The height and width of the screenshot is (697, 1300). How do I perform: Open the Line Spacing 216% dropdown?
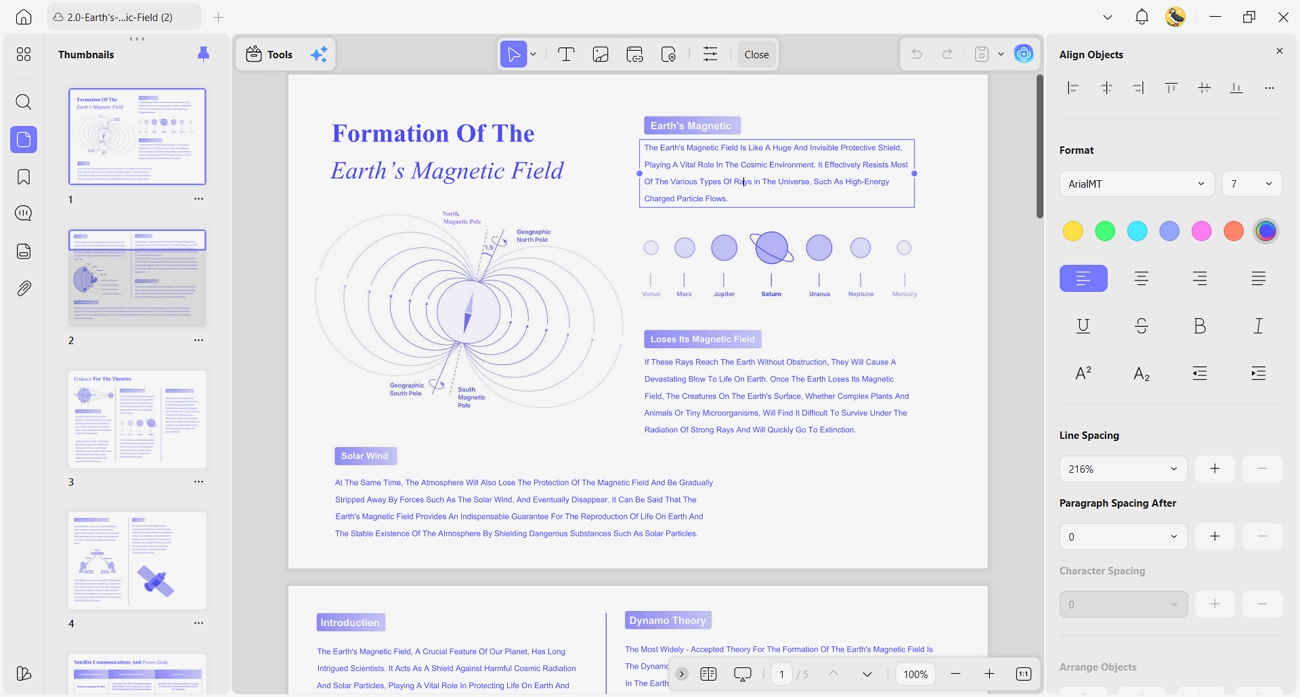pyautogui.click(x=1123, y=469)
